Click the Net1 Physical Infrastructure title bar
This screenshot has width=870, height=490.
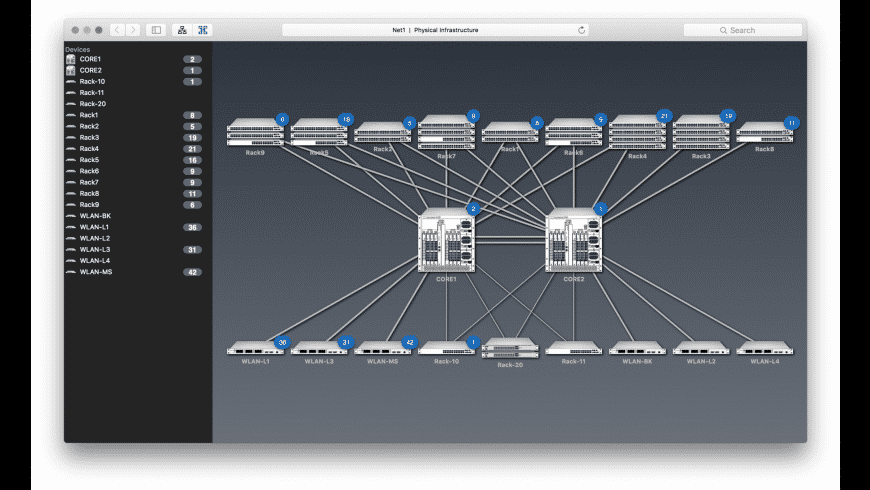(x=435, y=30)
